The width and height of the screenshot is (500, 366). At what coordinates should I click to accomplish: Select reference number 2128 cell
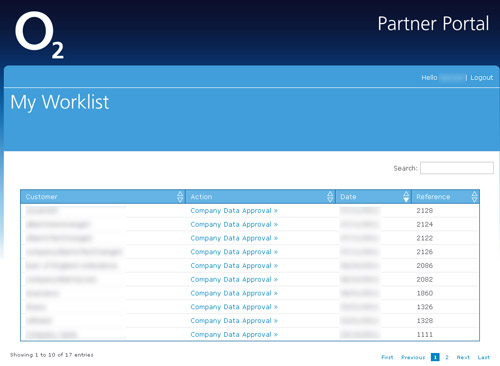(425, 211)
